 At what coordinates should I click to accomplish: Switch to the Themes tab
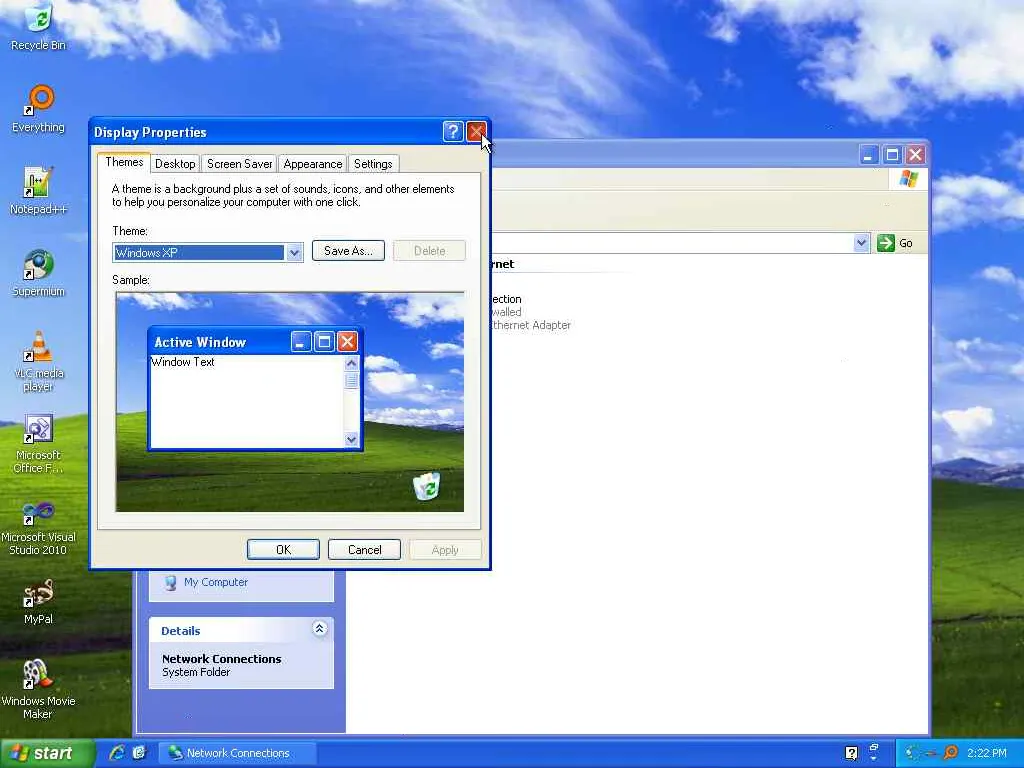[x=124, y=163]
